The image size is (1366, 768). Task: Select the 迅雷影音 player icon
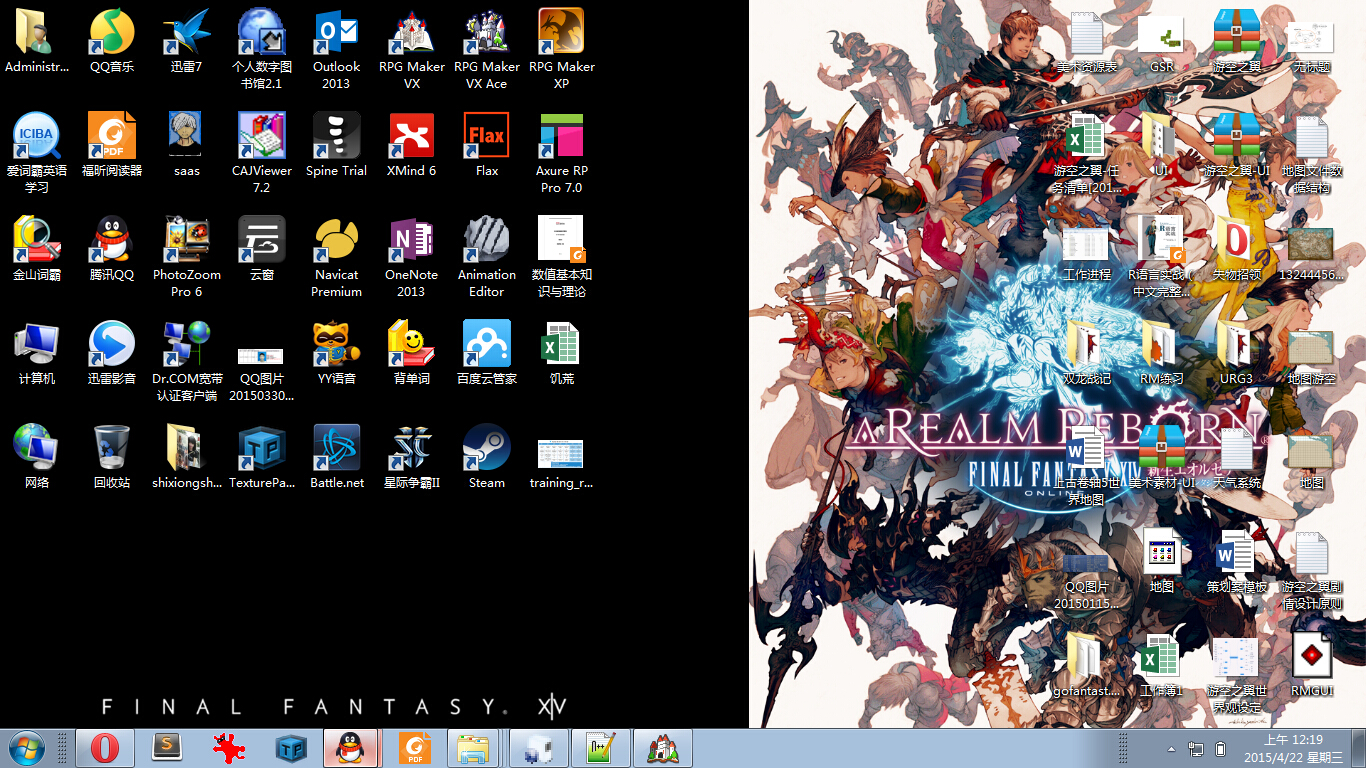[x=112, y=354]
